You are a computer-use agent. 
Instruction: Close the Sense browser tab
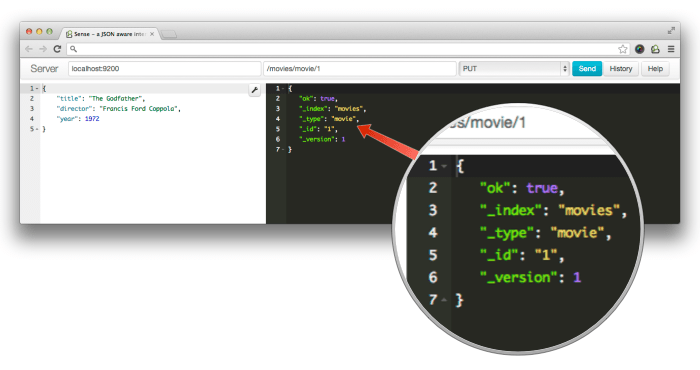point(152,34)
